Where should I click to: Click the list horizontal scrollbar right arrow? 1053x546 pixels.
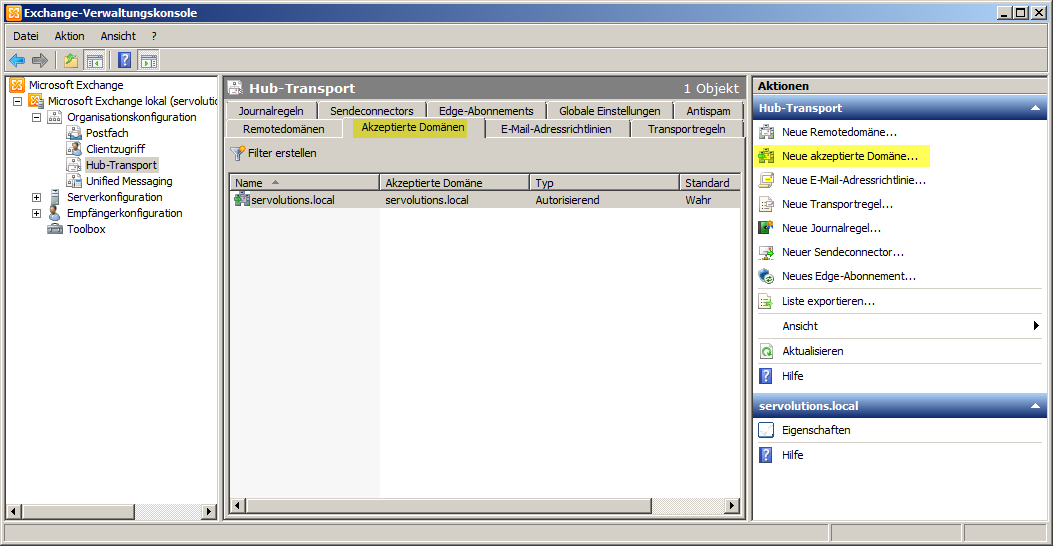[x=732, y=505]
